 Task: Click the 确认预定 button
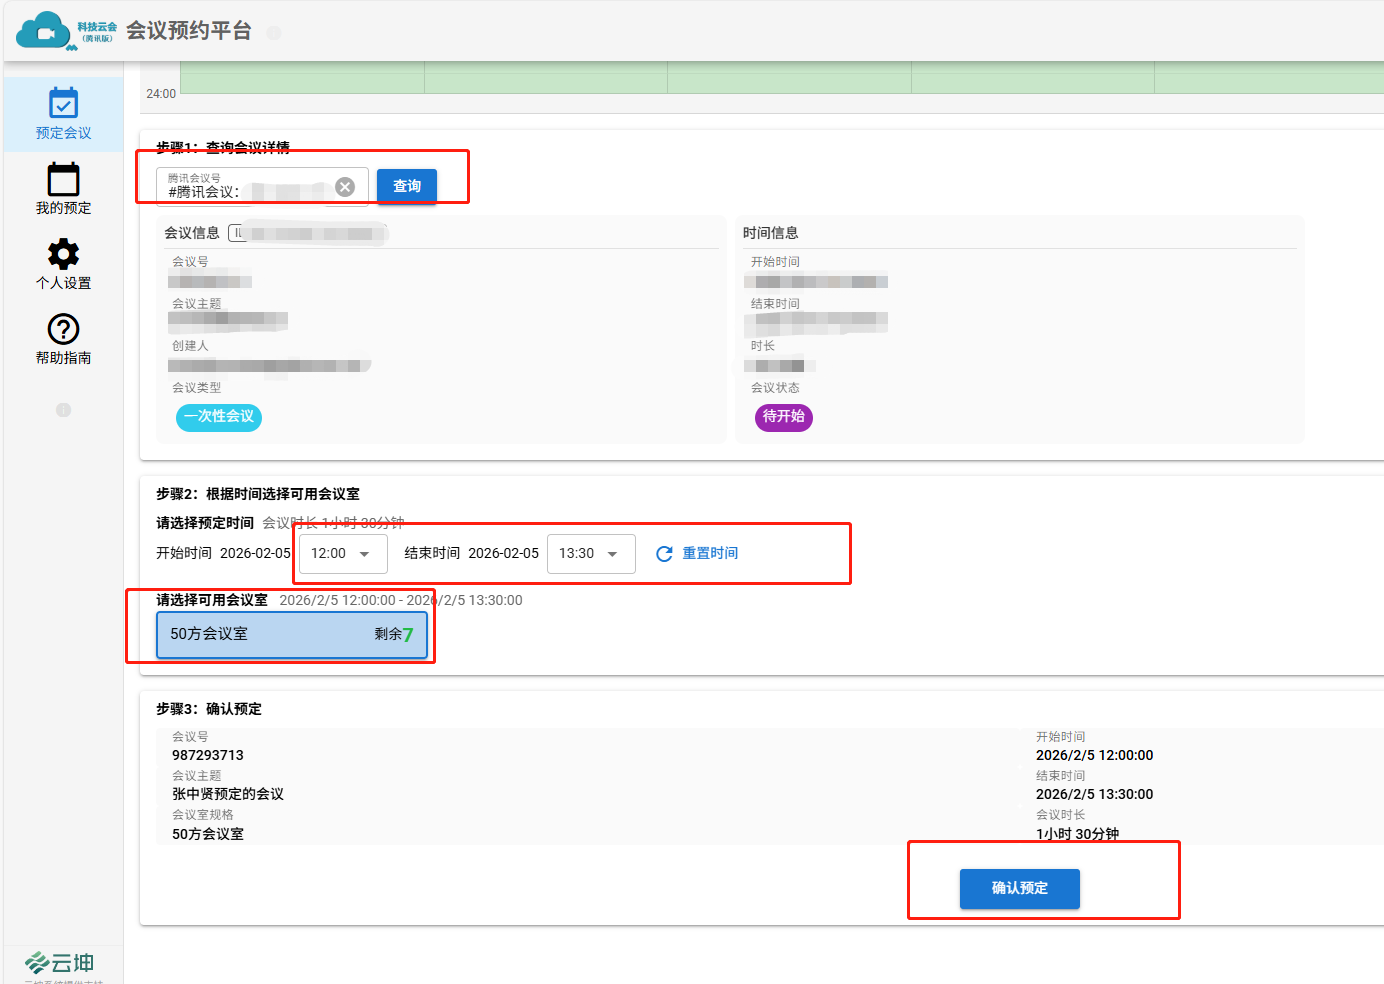[x=1019, y=889]
